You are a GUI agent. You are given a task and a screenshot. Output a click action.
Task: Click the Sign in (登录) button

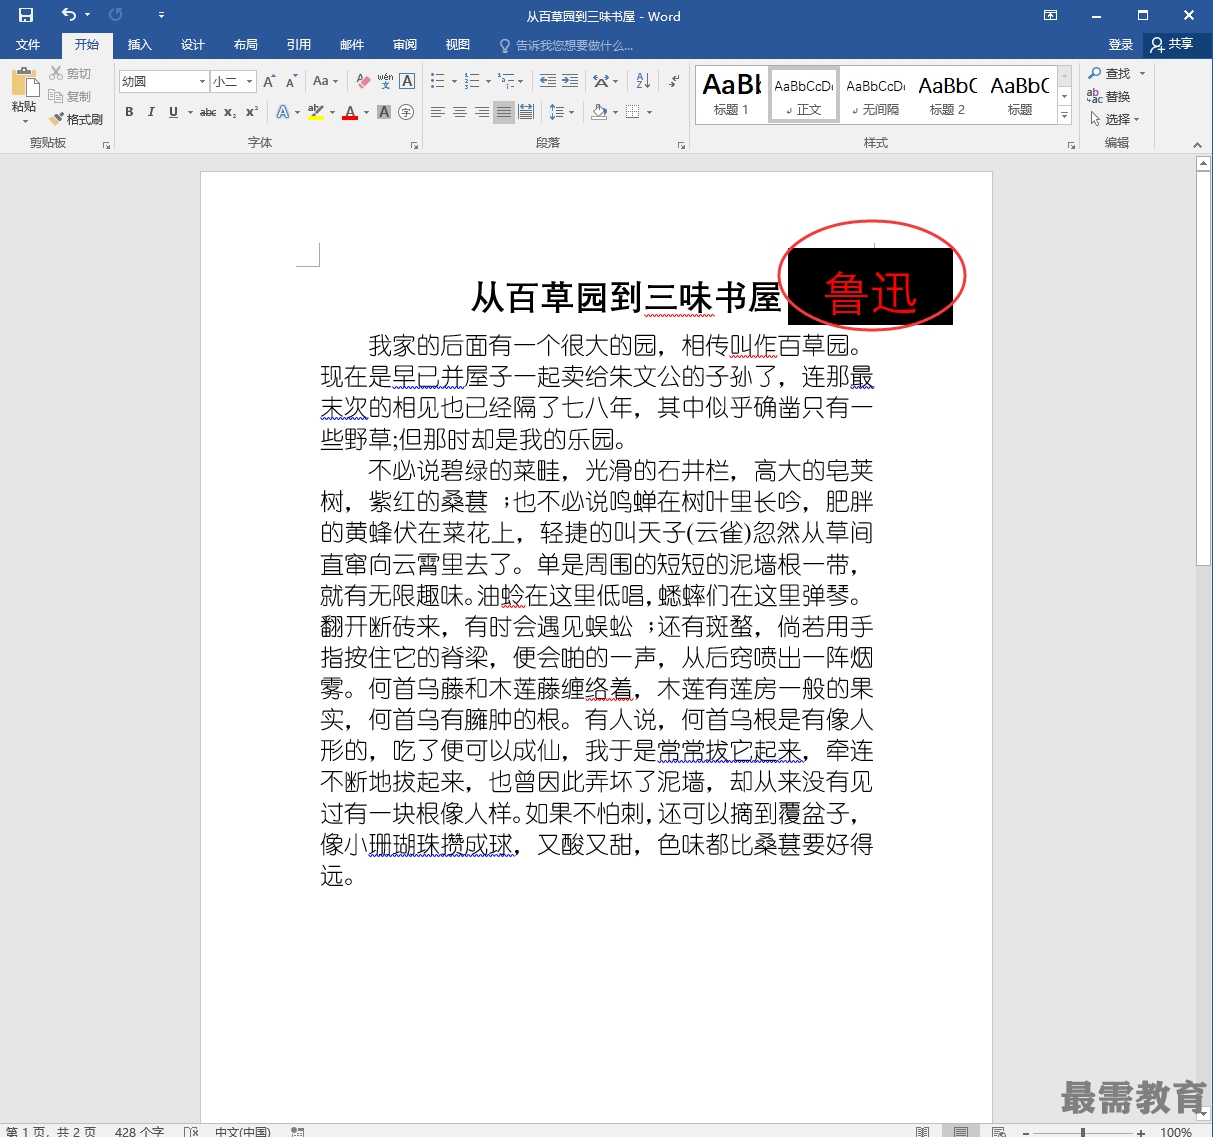[x=1121, y=44]
